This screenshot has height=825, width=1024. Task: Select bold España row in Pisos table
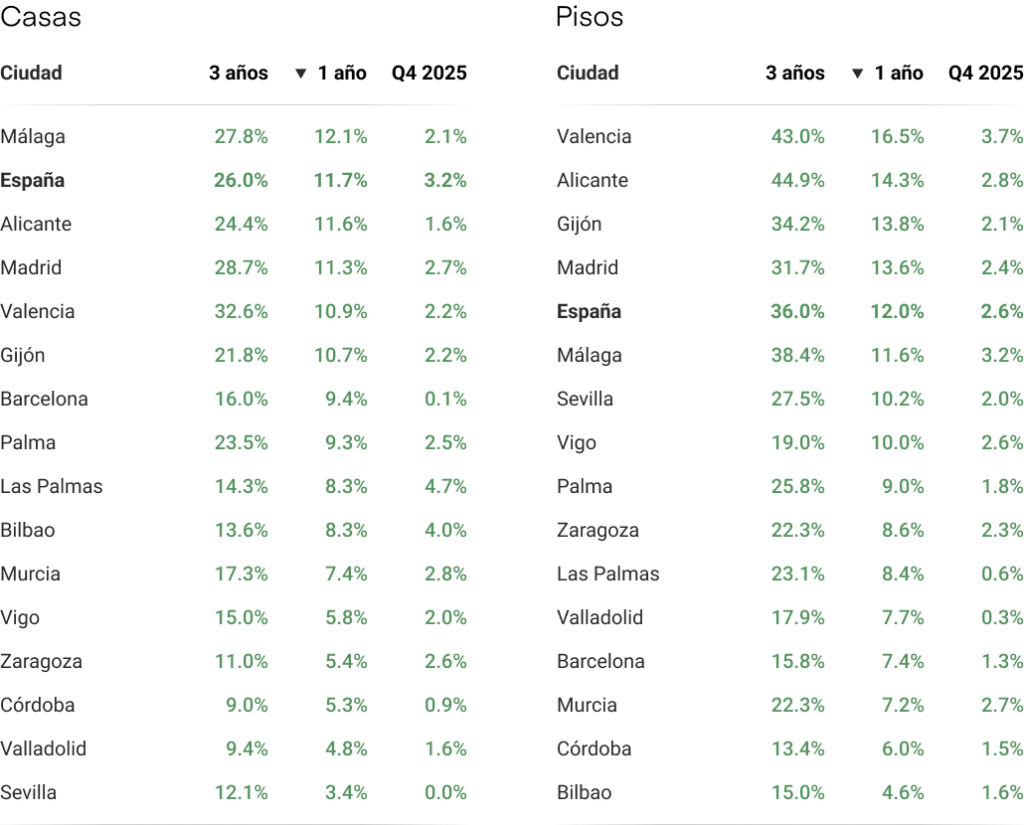point(589,312)
